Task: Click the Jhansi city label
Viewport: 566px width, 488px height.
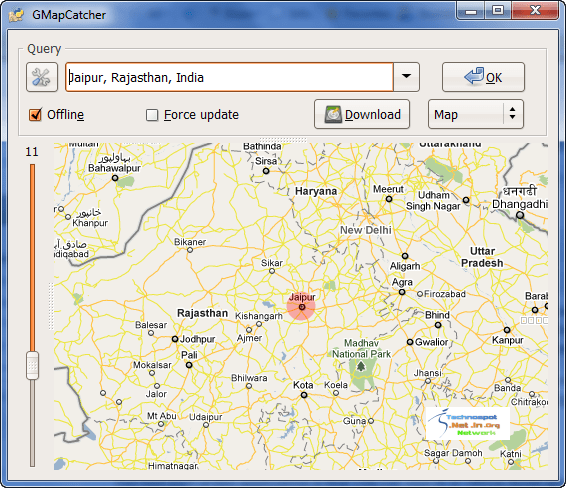Action: coord(428,373)
